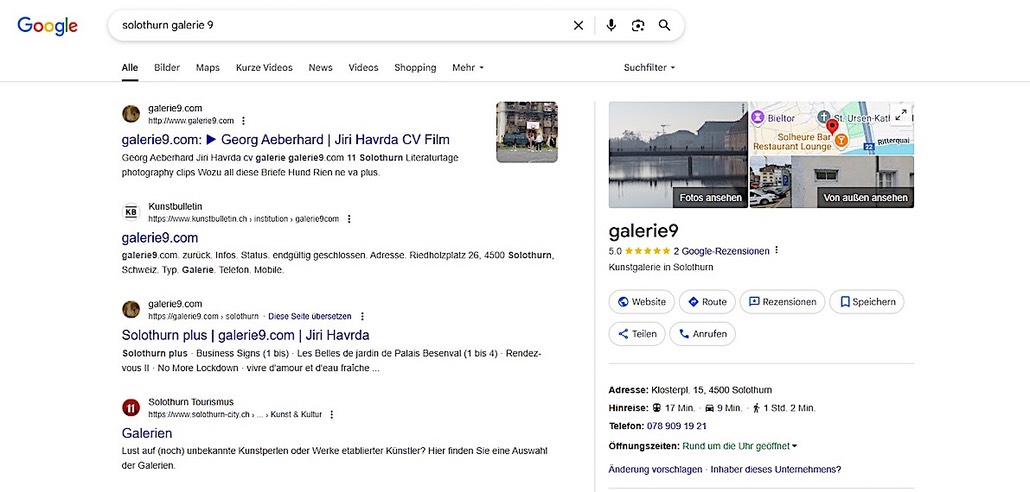1030x492 pixels.
Task: Click Änderung vorschlagen link
Action: [656, 470]
